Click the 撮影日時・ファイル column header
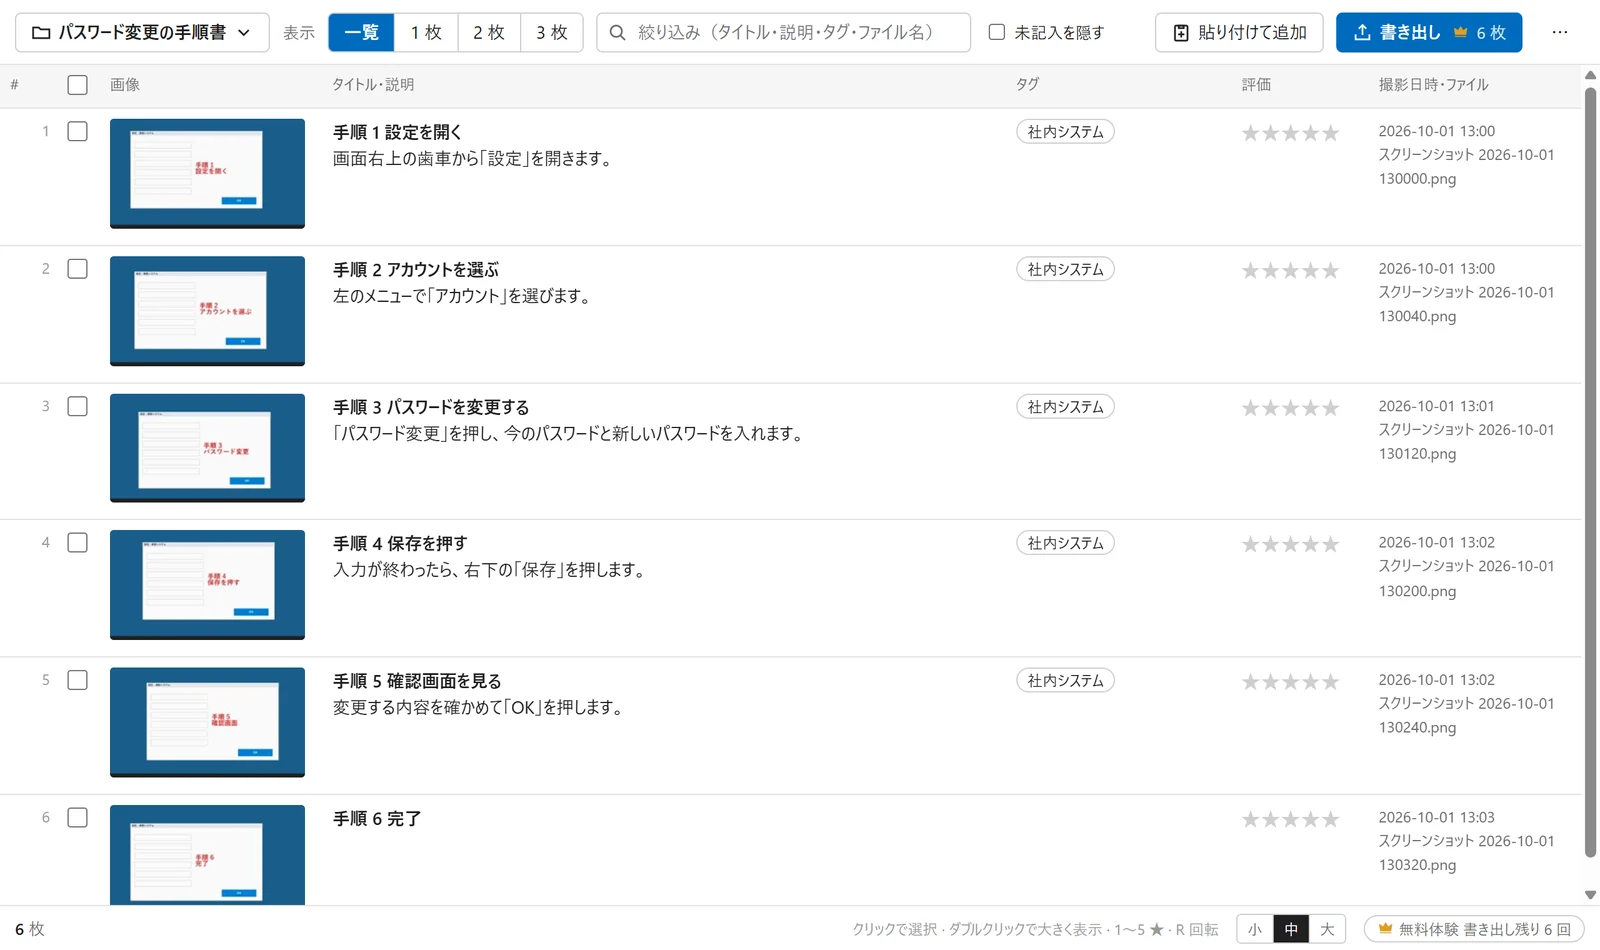 point(1433,85)
